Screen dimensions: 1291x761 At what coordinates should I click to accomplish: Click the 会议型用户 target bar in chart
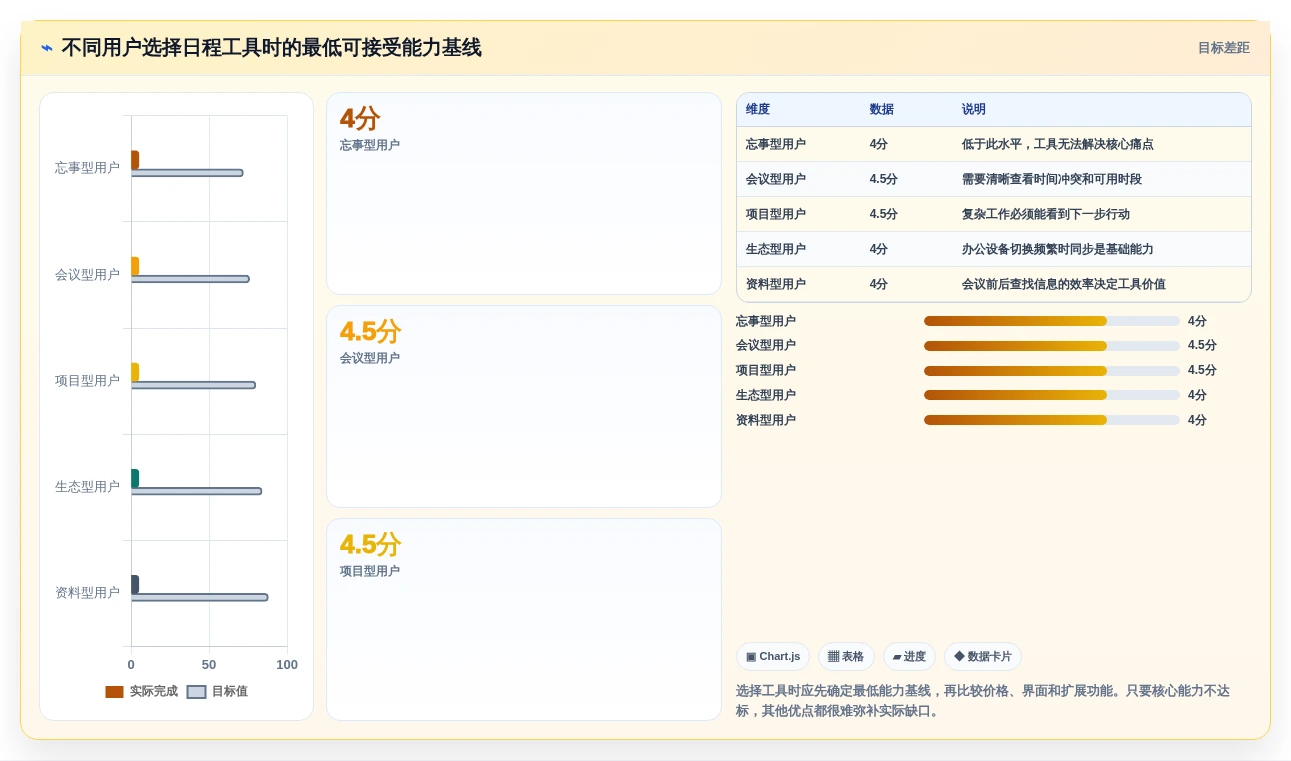[x=190, y=279]
